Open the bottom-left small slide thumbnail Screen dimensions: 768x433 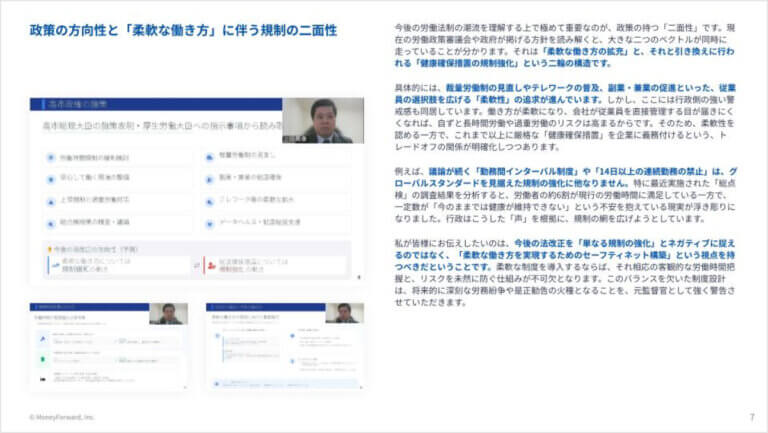pos(109,347)
